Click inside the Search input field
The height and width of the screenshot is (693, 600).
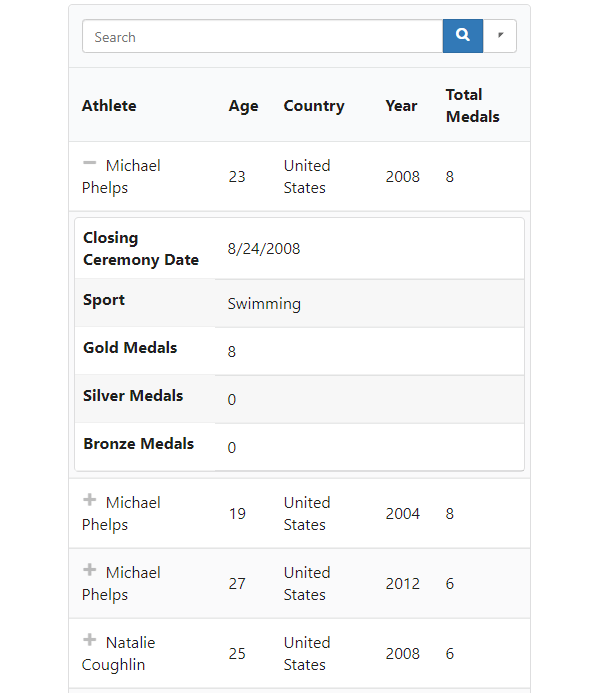pos(262,37)
